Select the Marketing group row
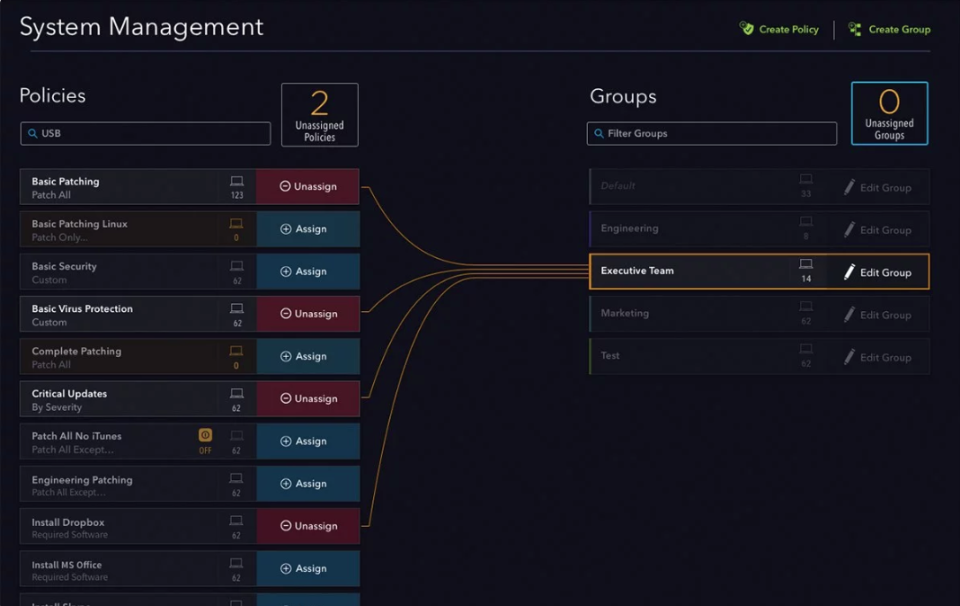This screenshot has width=960, height=606. (x=690, y=314)
